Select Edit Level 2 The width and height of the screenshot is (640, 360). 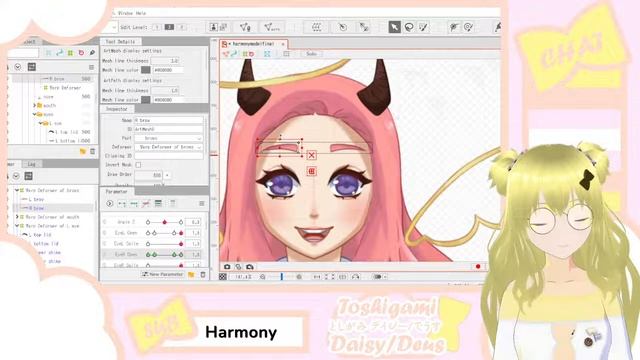coord(169,27)
